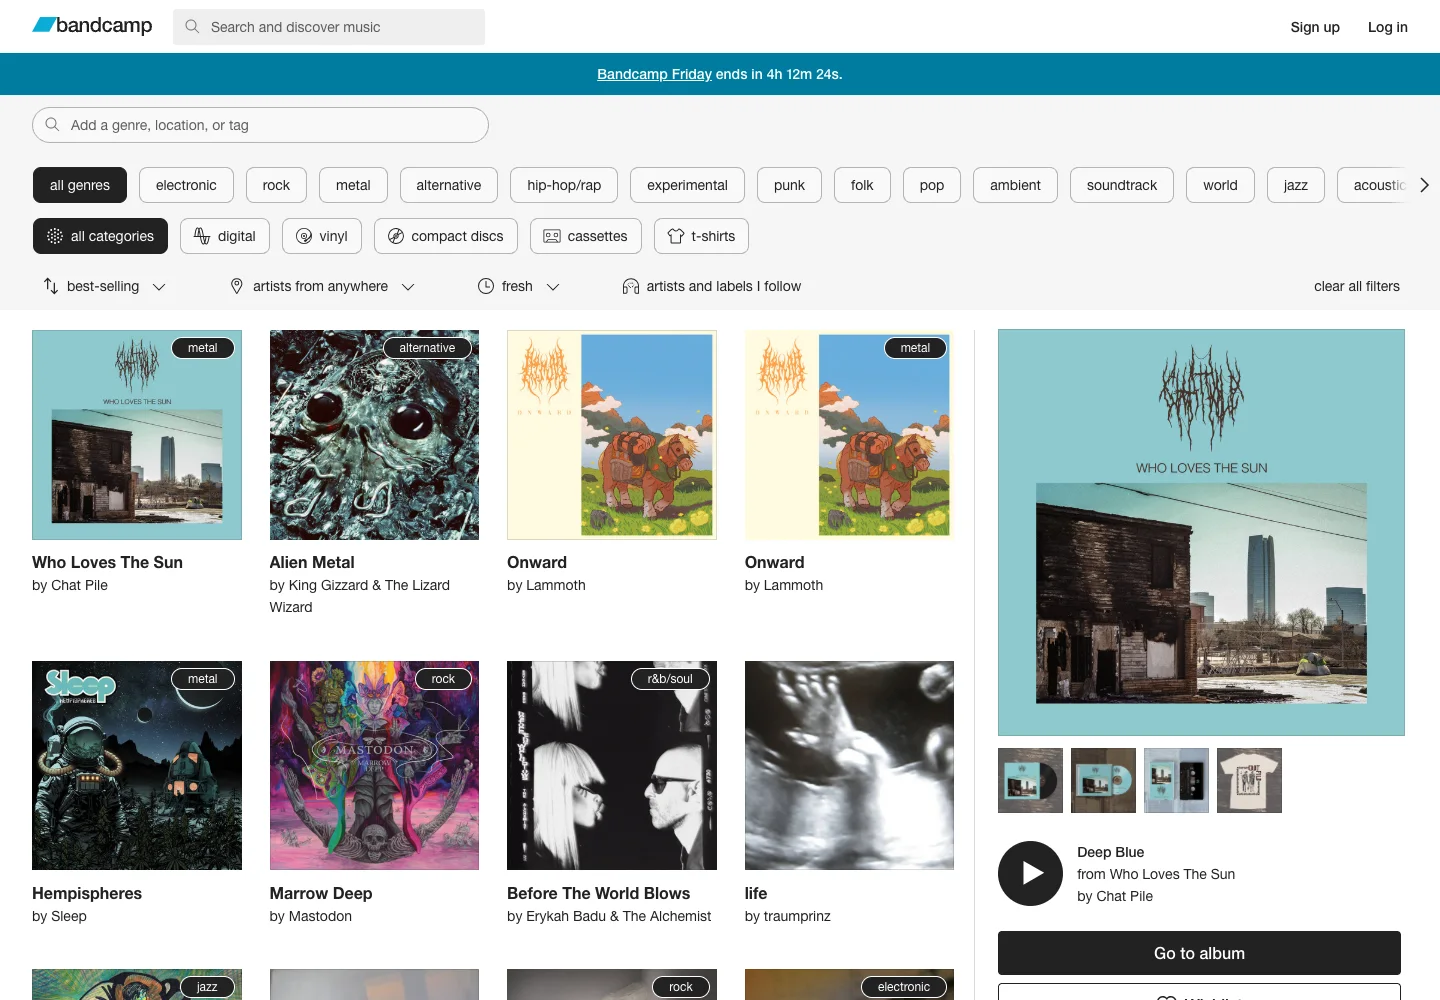Filter by folk genre

click(862, 185)
